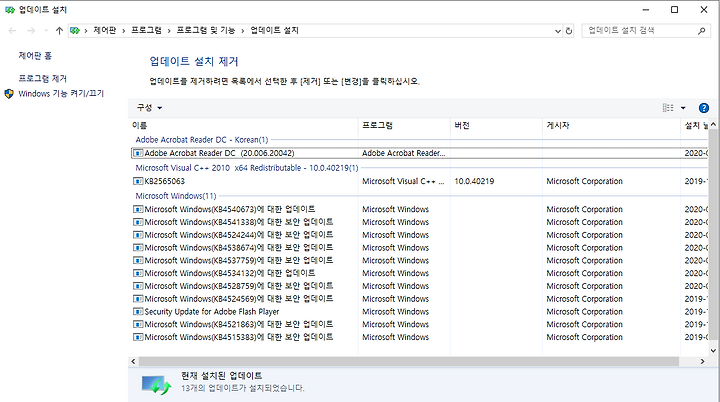Screen dimensions: 720x402
Task: Click Microsoft Visual C++ program cell
Action: [x=403, y=181]
